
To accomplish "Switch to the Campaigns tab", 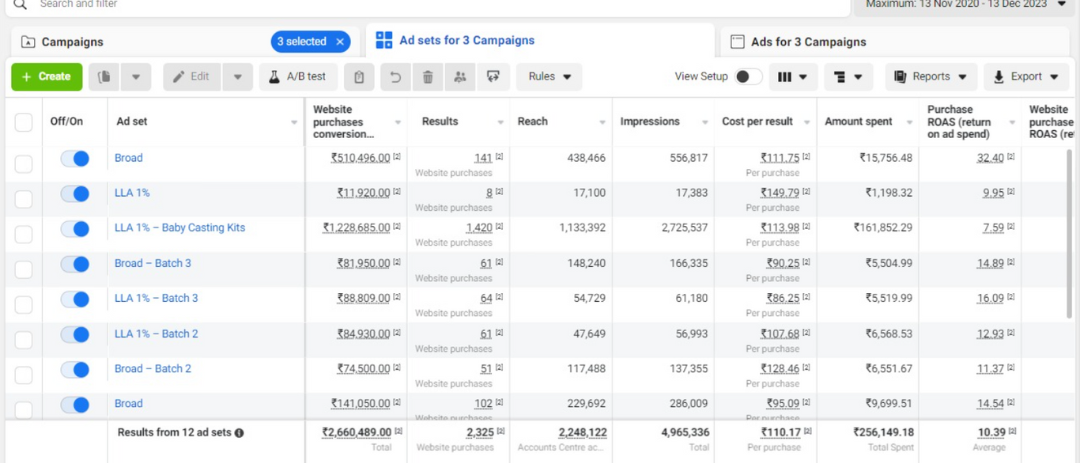I will coord(186,42).
